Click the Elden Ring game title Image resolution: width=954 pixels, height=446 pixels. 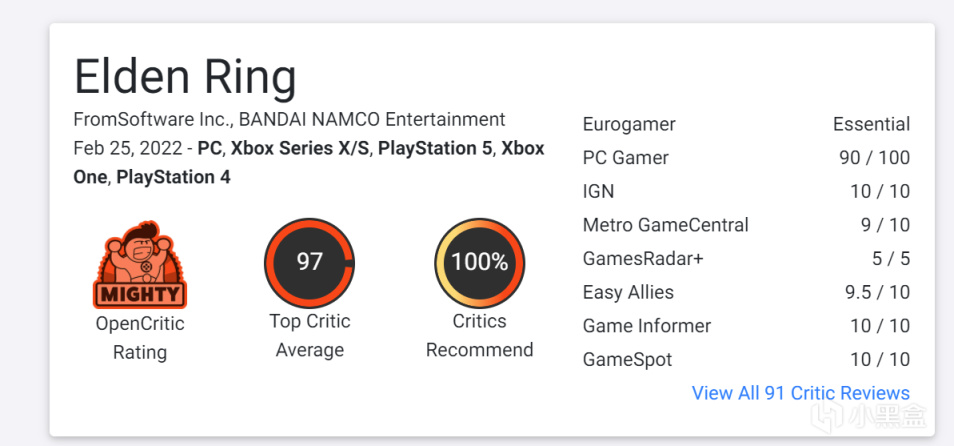click(x=186, y=77)
